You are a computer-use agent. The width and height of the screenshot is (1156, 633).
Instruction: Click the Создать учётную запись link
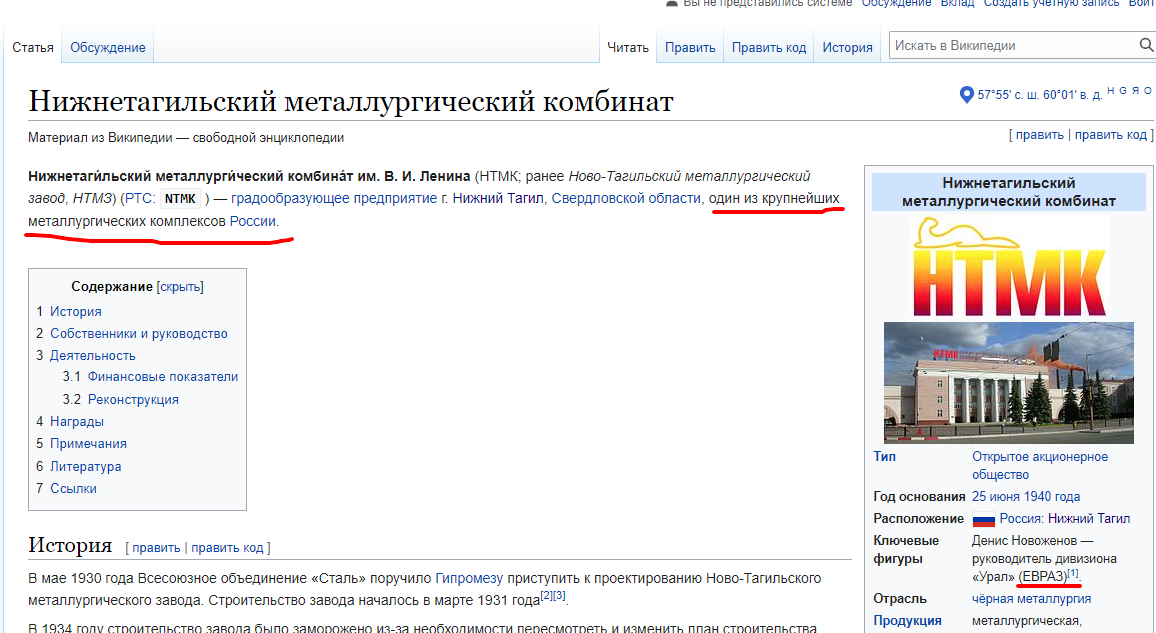(1051, 3)
